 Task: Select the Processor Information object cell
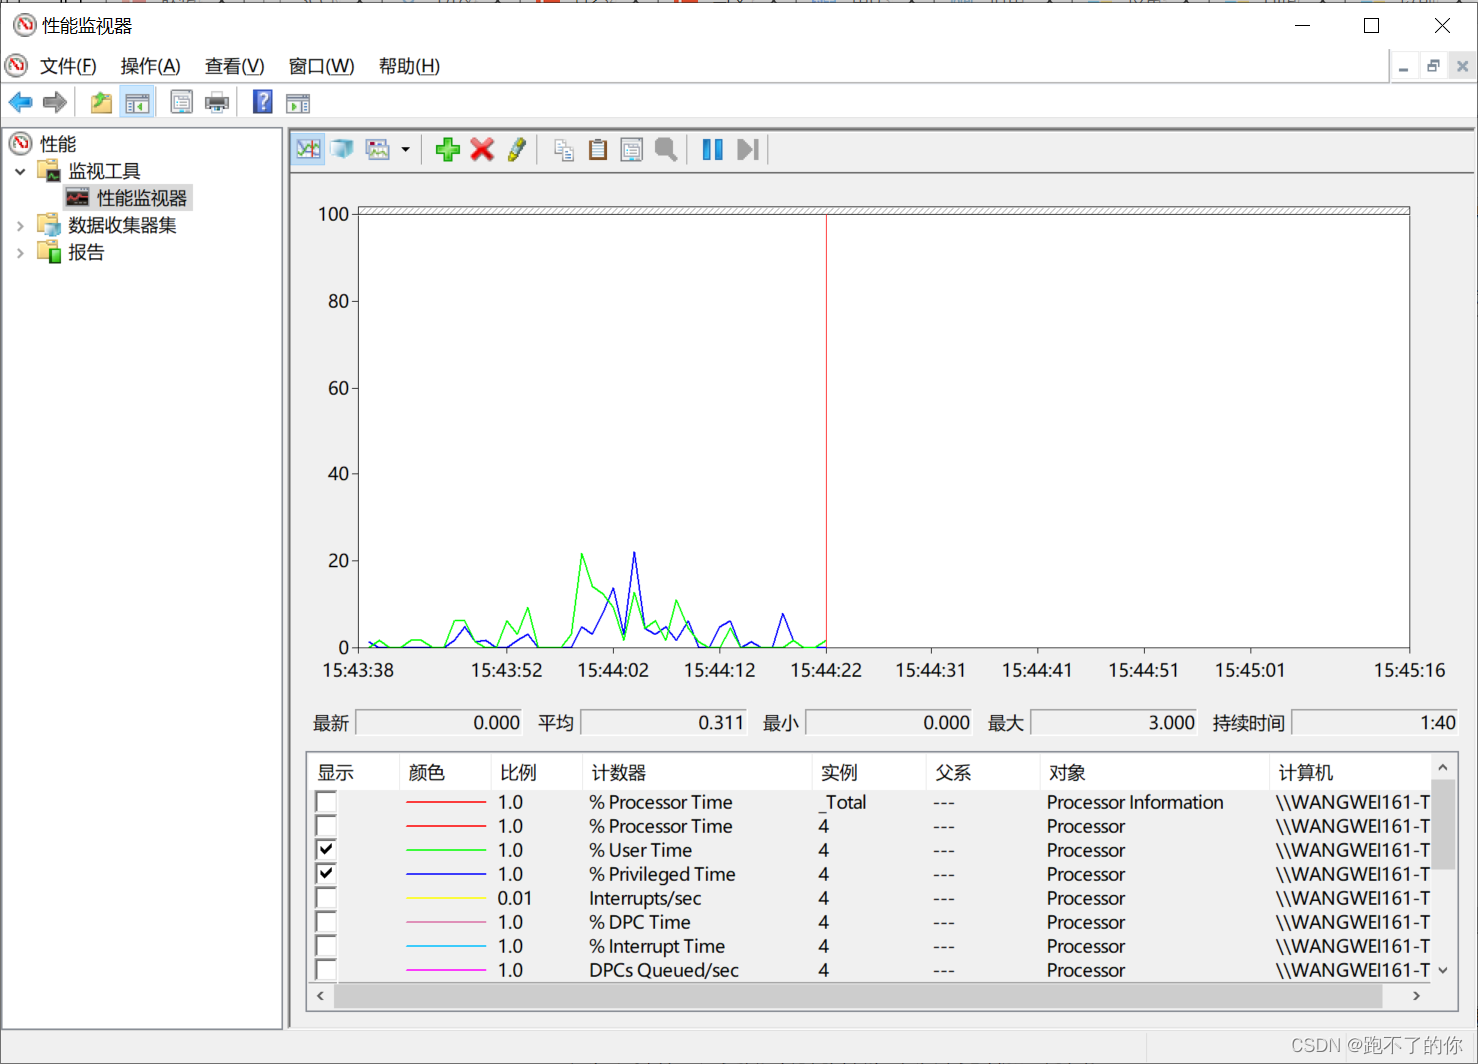[x=1135, y=802]
